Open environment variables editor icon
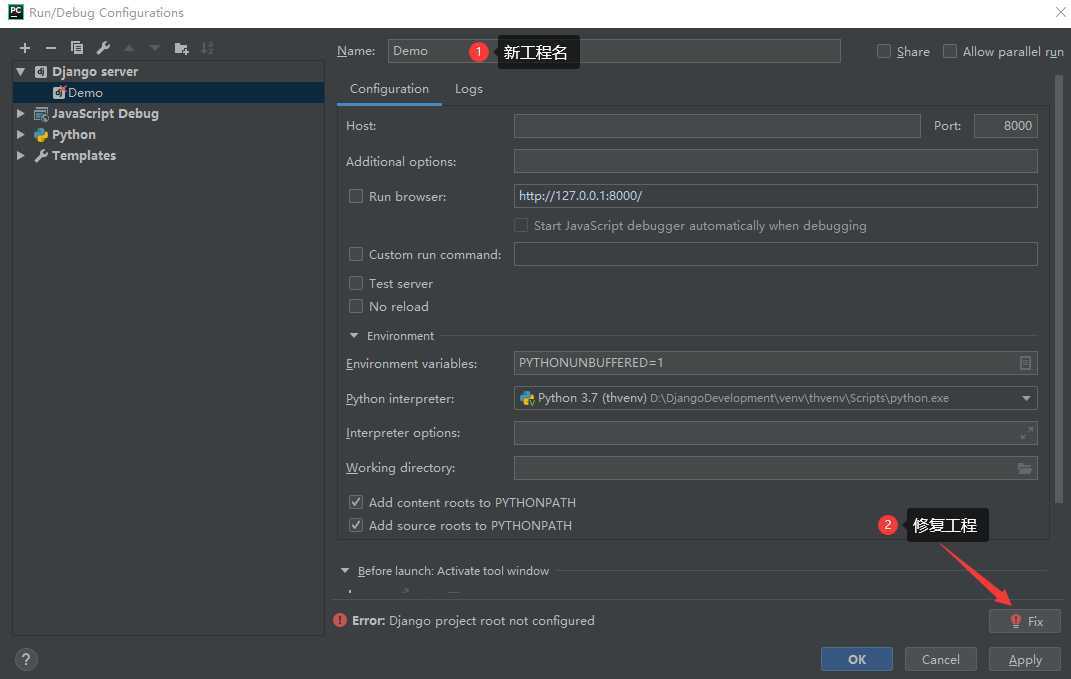 [1025, 363]
